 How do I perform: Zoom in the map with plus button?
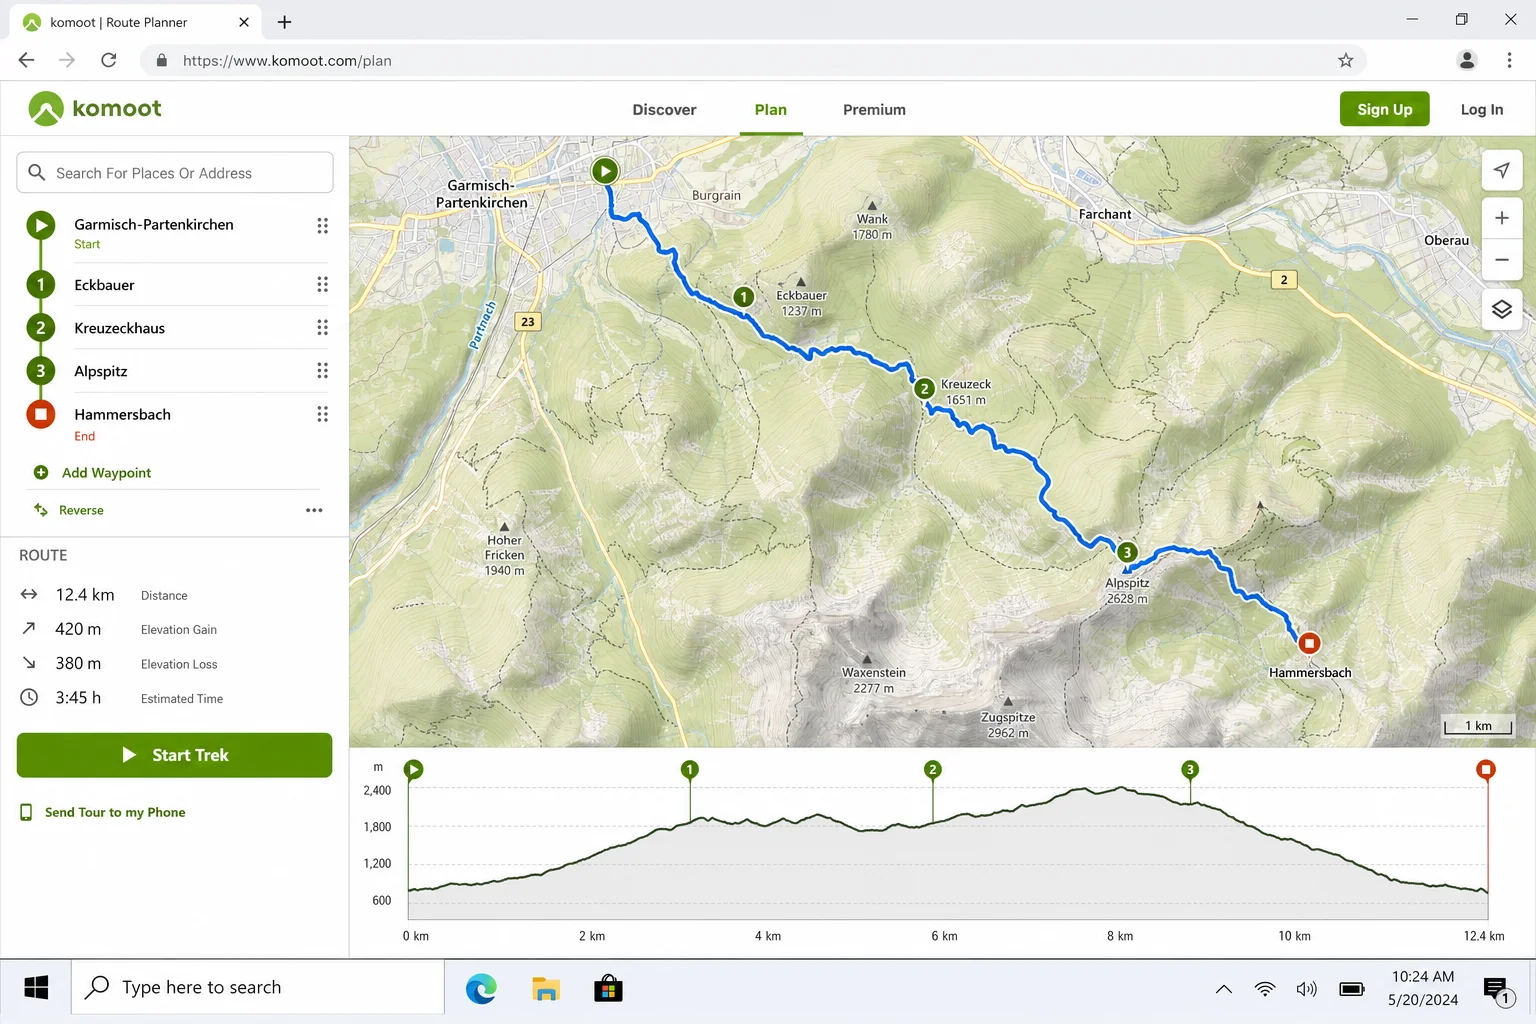point(1502,218)
